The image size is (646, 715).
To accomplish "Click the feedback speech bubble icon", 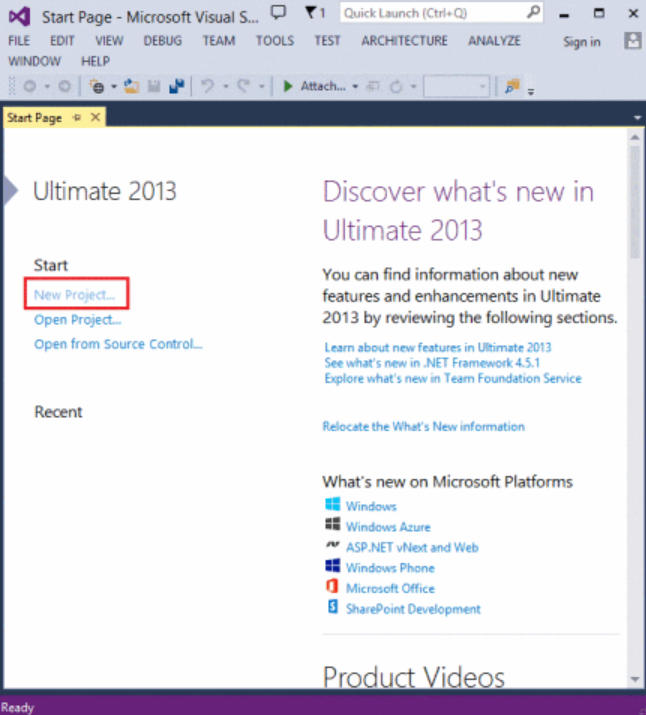I will pyautogui.click(x=279, y=13).
